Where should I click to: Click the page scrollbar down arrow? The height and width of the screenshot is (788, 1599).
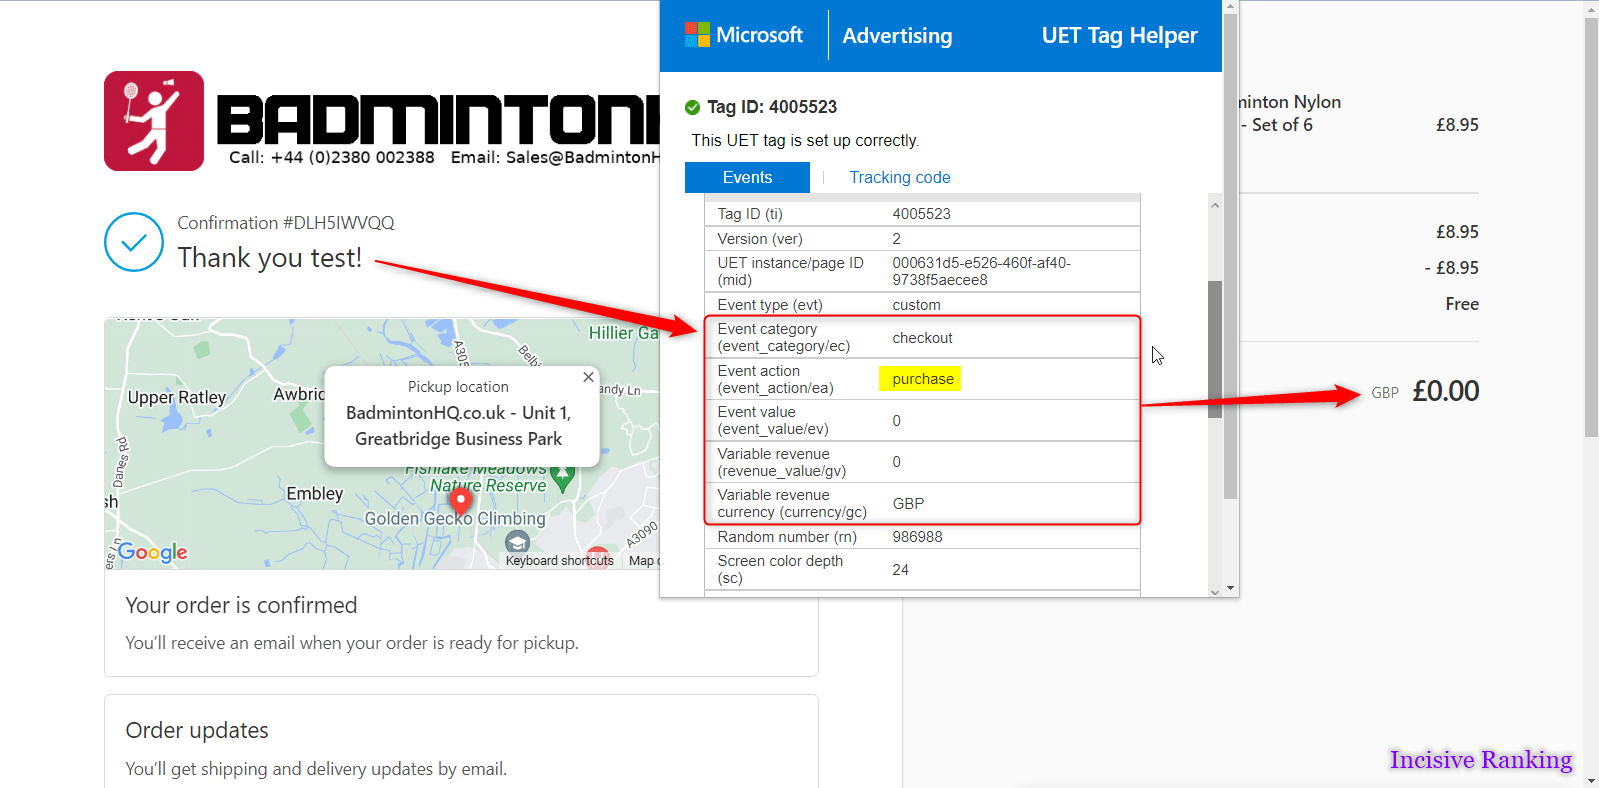[x=1591, y=780]
